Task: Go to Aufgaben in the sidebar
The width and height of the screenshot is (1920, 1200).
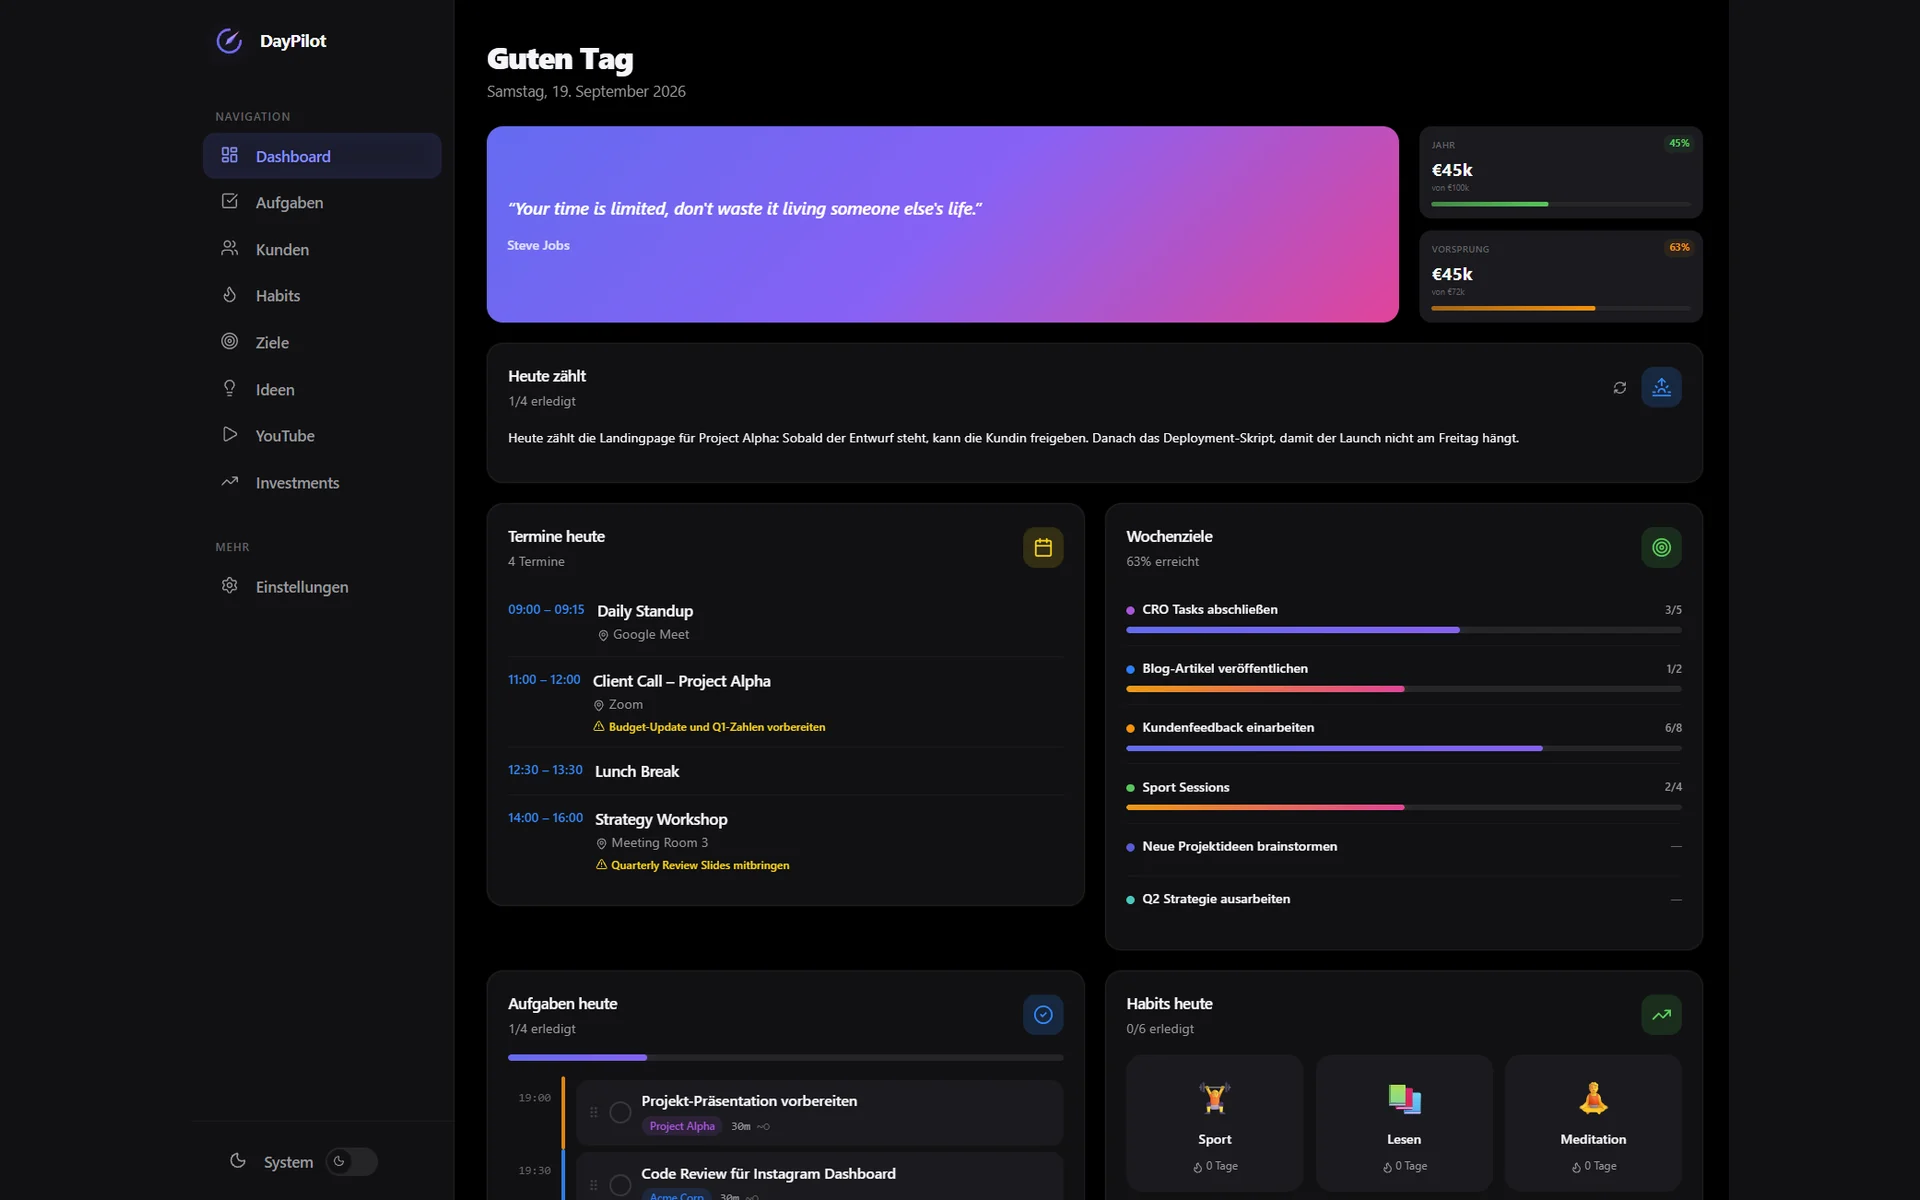Action: pyautogui.click(x=322, y=202)
